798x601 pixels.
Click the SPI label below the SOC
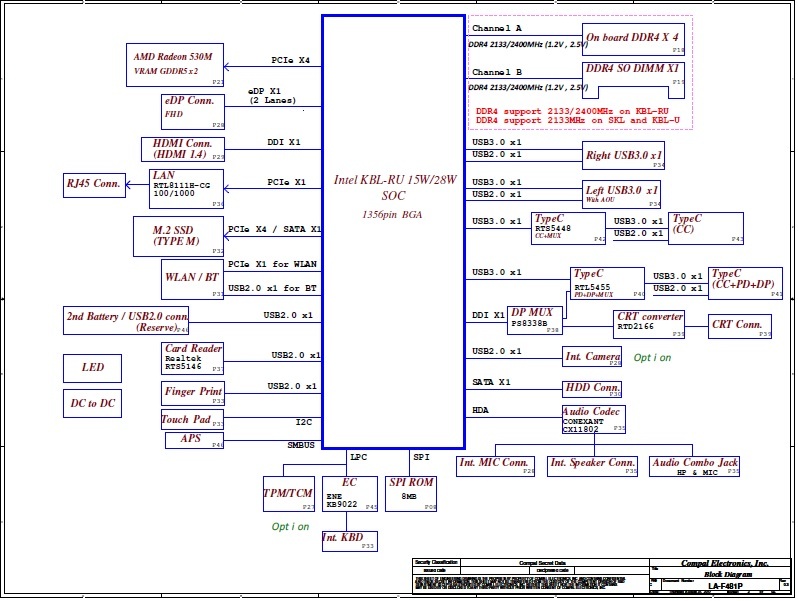421,457
